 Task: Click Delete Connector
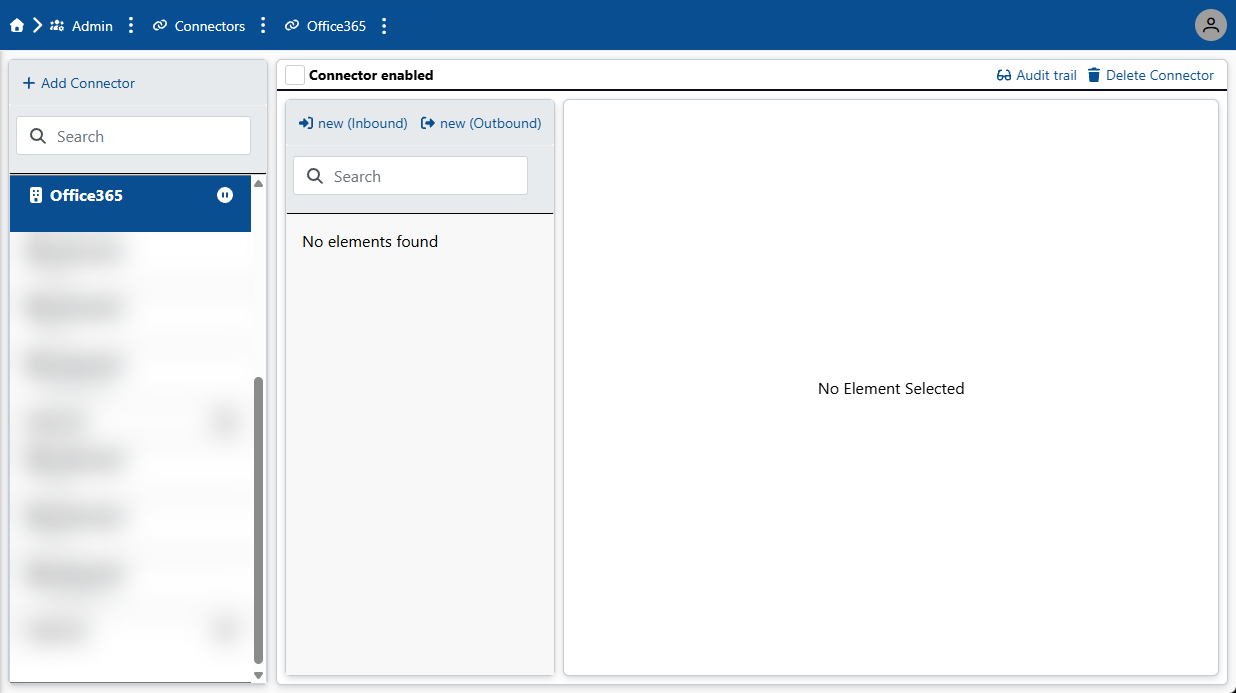(x=1159, y=75)
